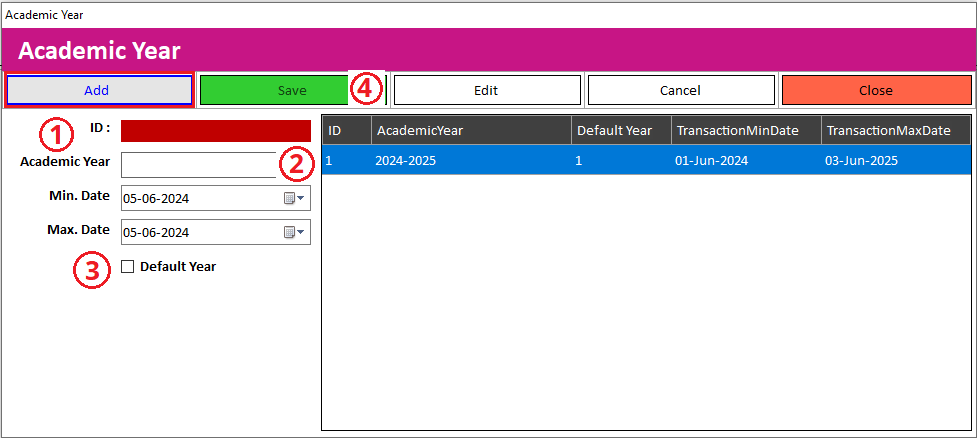Select the 2024-2025 academic year row

click(470, 160)
